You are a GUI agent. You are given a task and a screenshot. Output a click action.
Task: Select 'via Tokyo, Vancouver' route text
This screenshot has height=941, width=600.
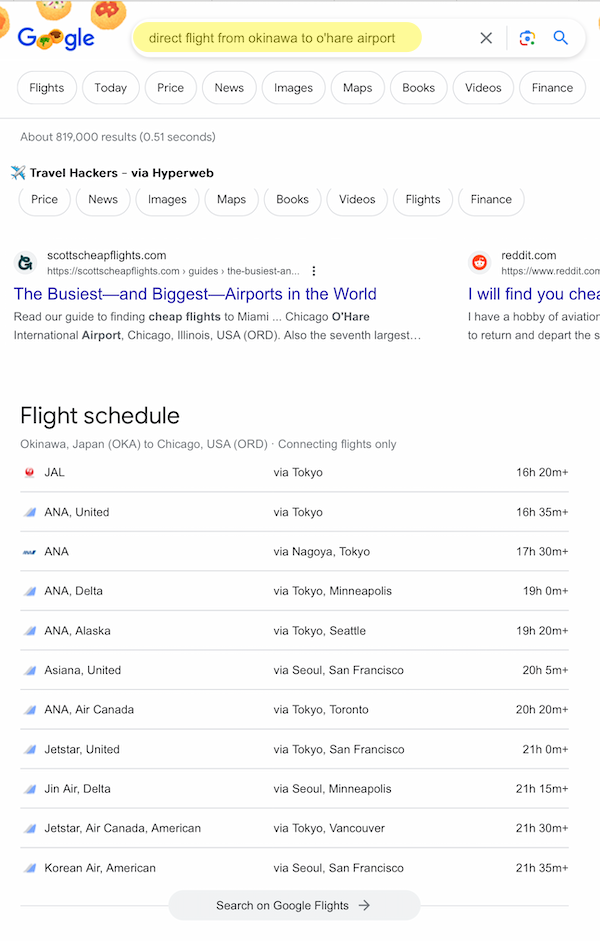click(329, 828)
